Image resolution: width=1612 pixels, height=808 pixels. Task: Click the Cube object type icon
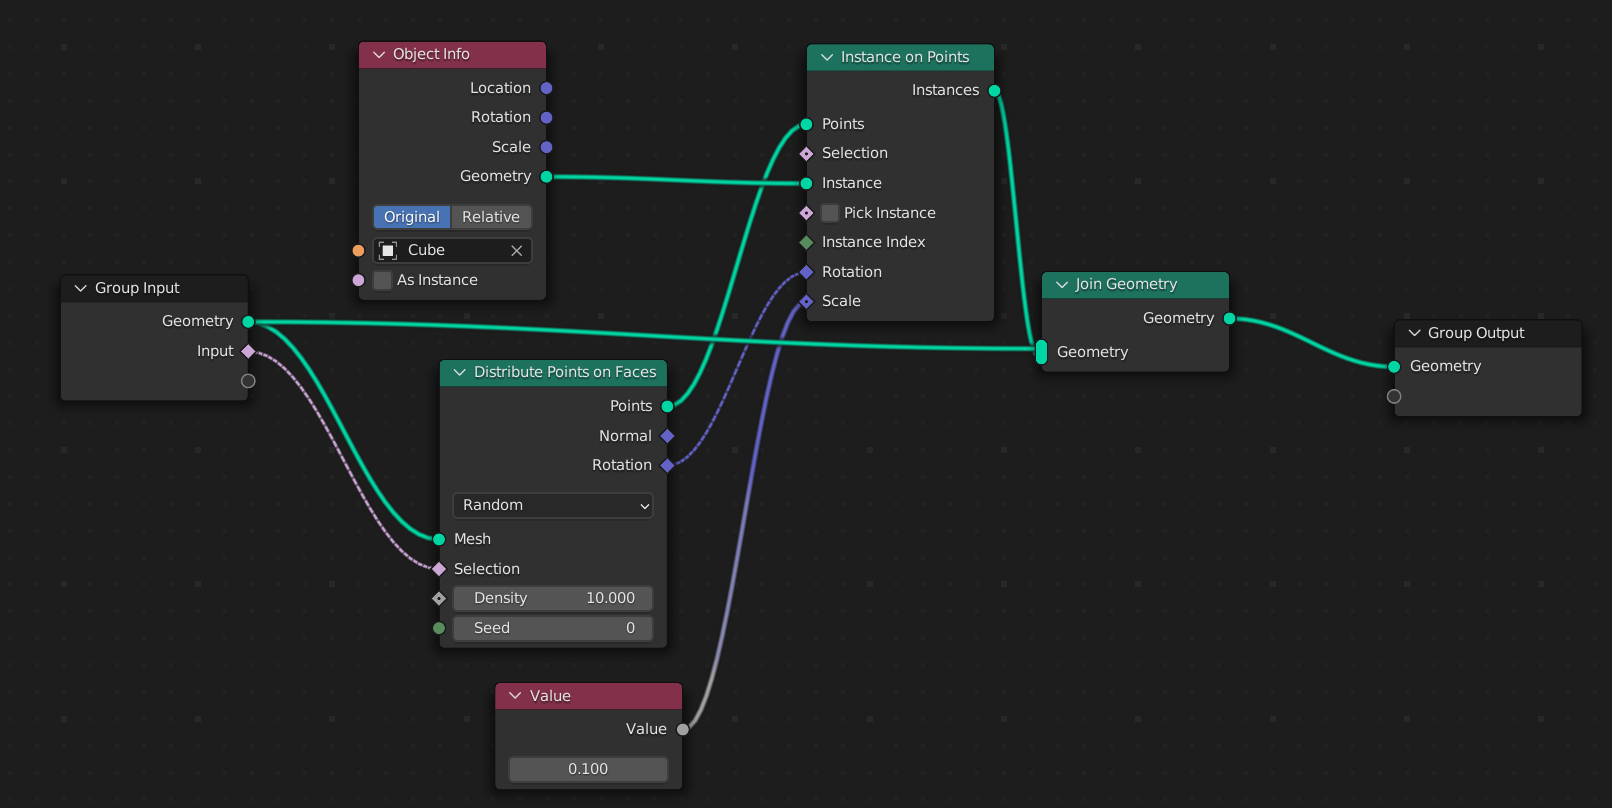pos(389,251)
